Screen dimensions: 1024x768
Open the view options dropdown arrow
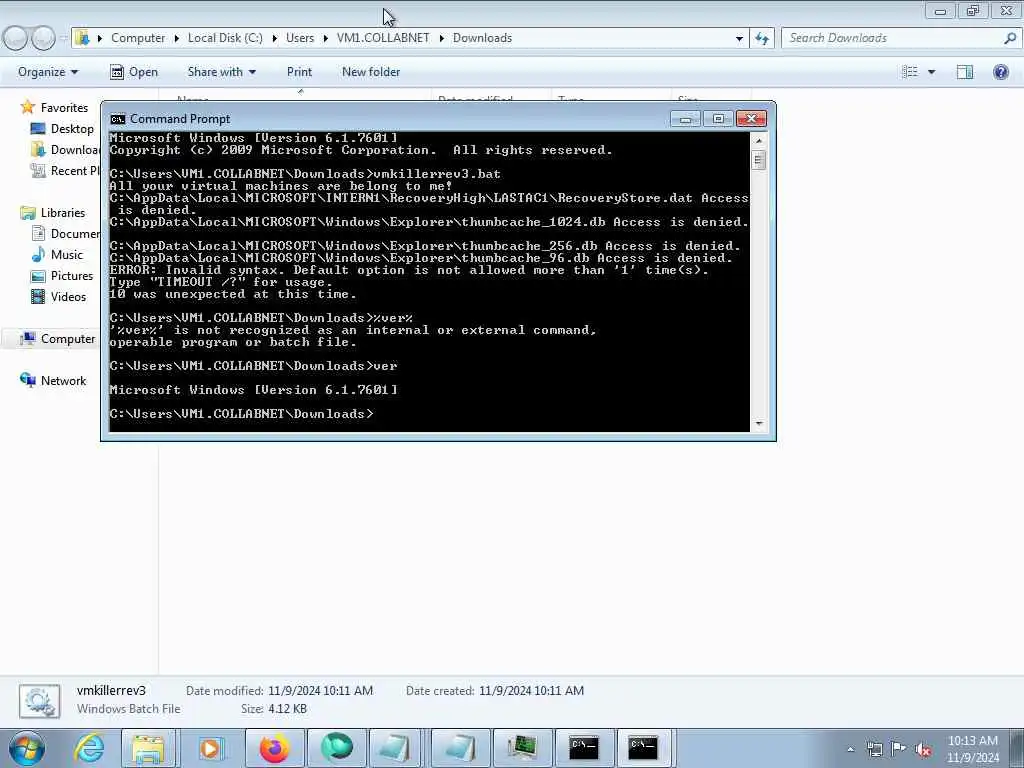931,72
